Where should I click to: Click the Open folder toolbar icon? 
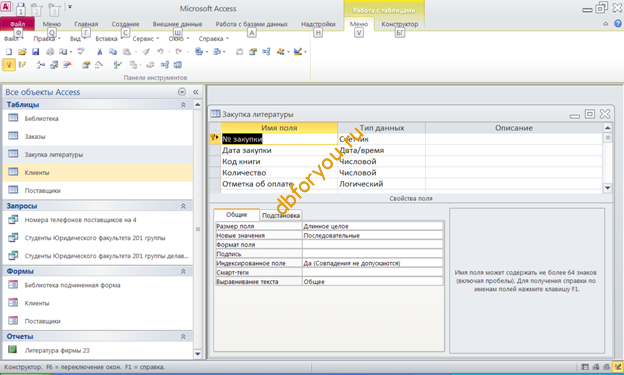click(22, 52)
